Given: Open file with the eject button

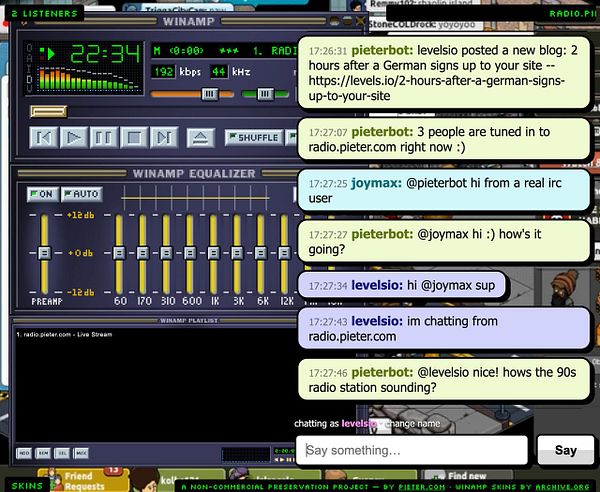Looking at the screenshot, I should (201, 138).
